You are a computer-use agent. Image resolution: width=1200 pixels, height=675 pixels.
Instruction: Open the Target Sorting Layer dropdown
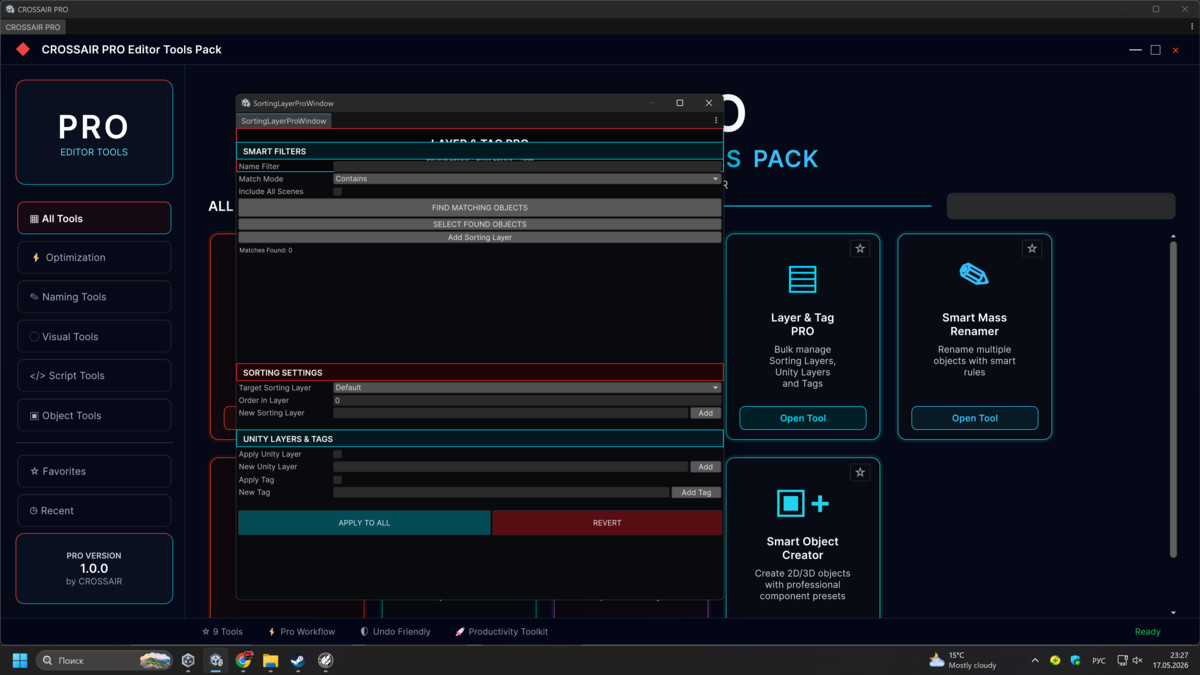point(527,388)
